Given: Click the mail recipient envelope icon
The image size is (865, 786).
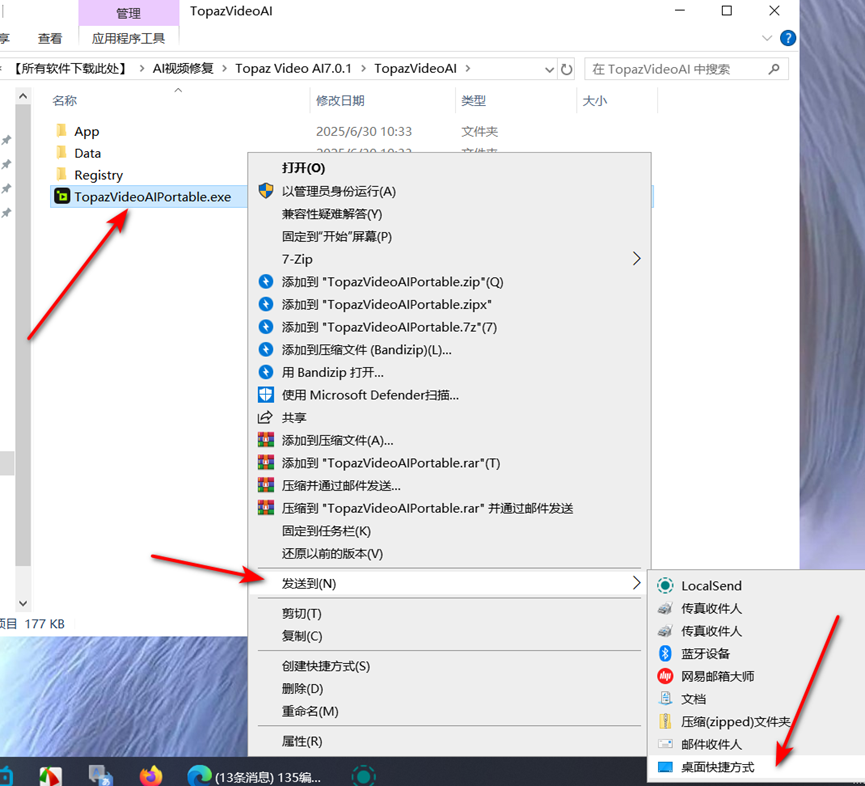Looking at the screenshot, I should coord(665,744).
